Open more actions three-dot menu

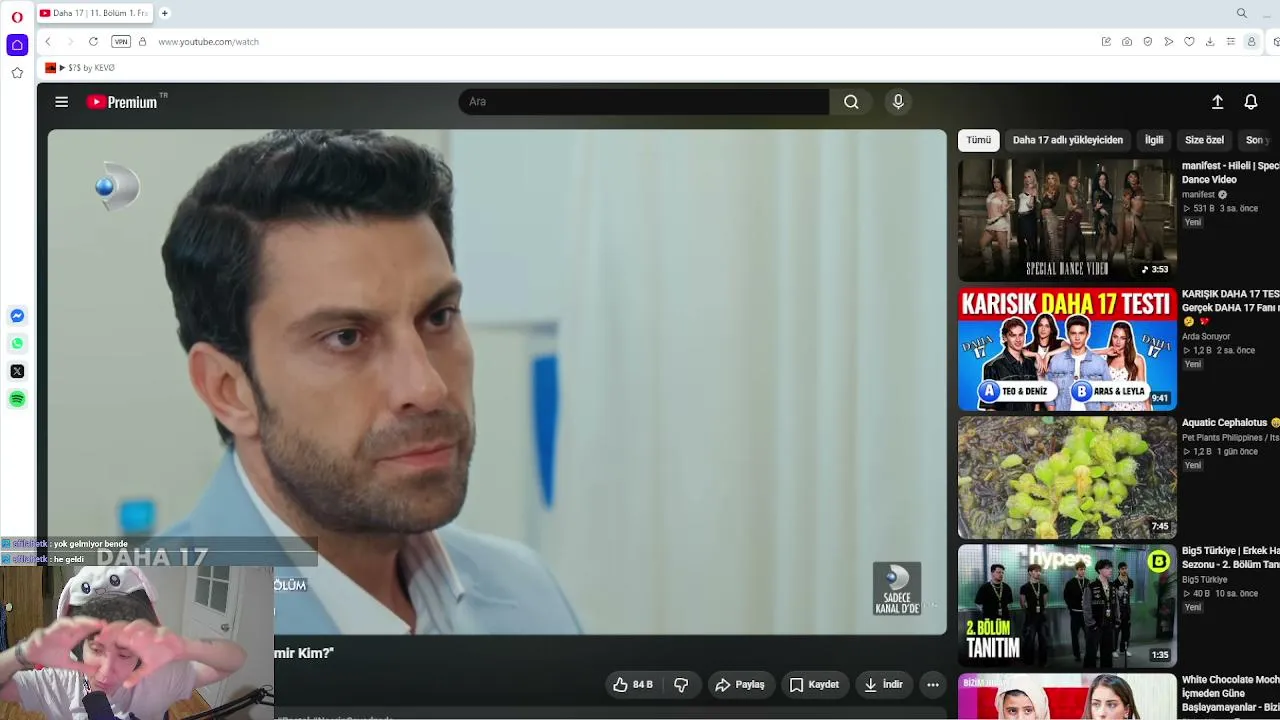(933, 685)
